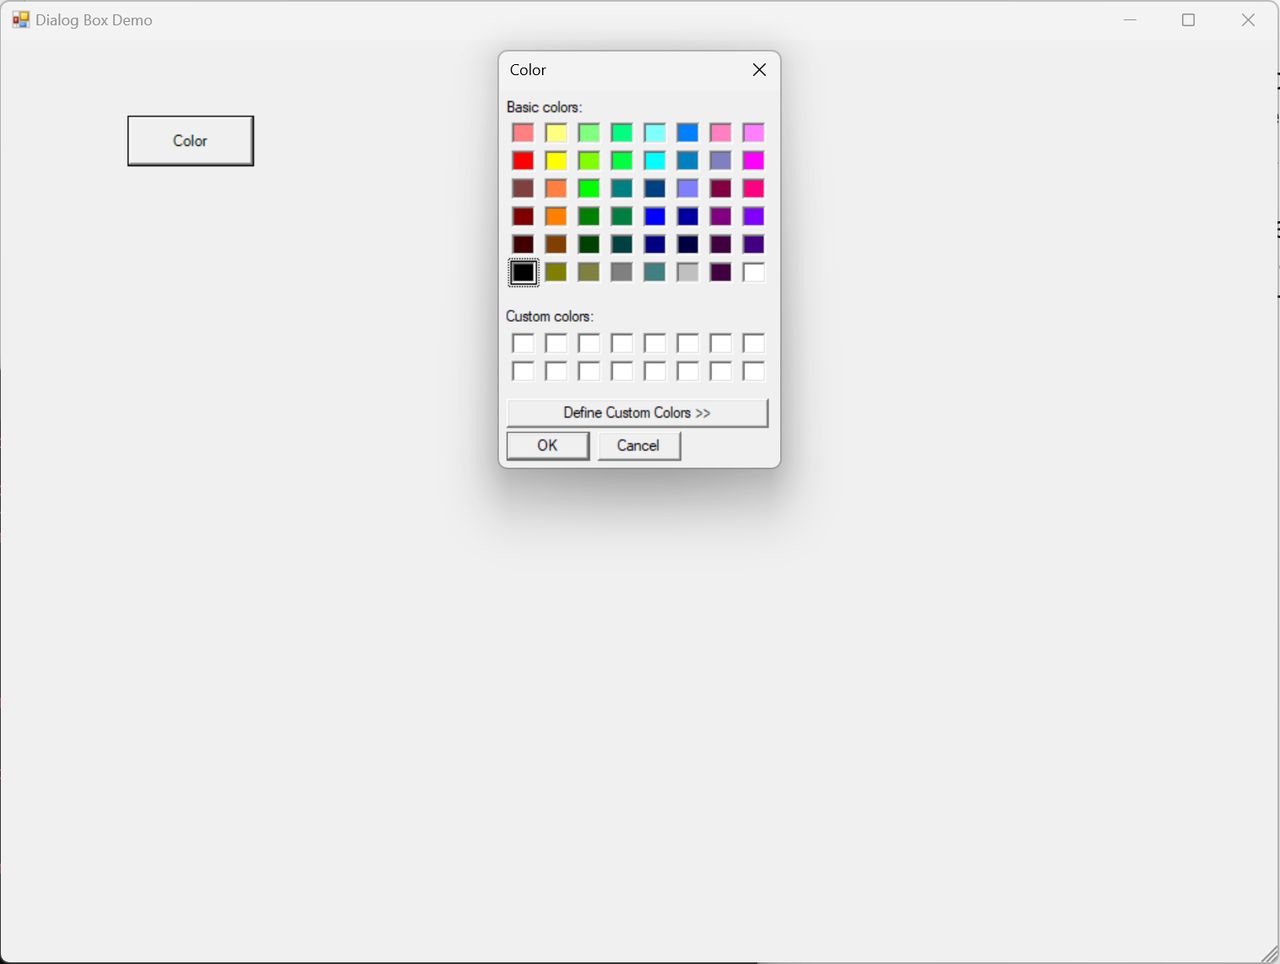Pick the pale yellow color swatch
Screen dimensions: 1280x964
[556, 133]
